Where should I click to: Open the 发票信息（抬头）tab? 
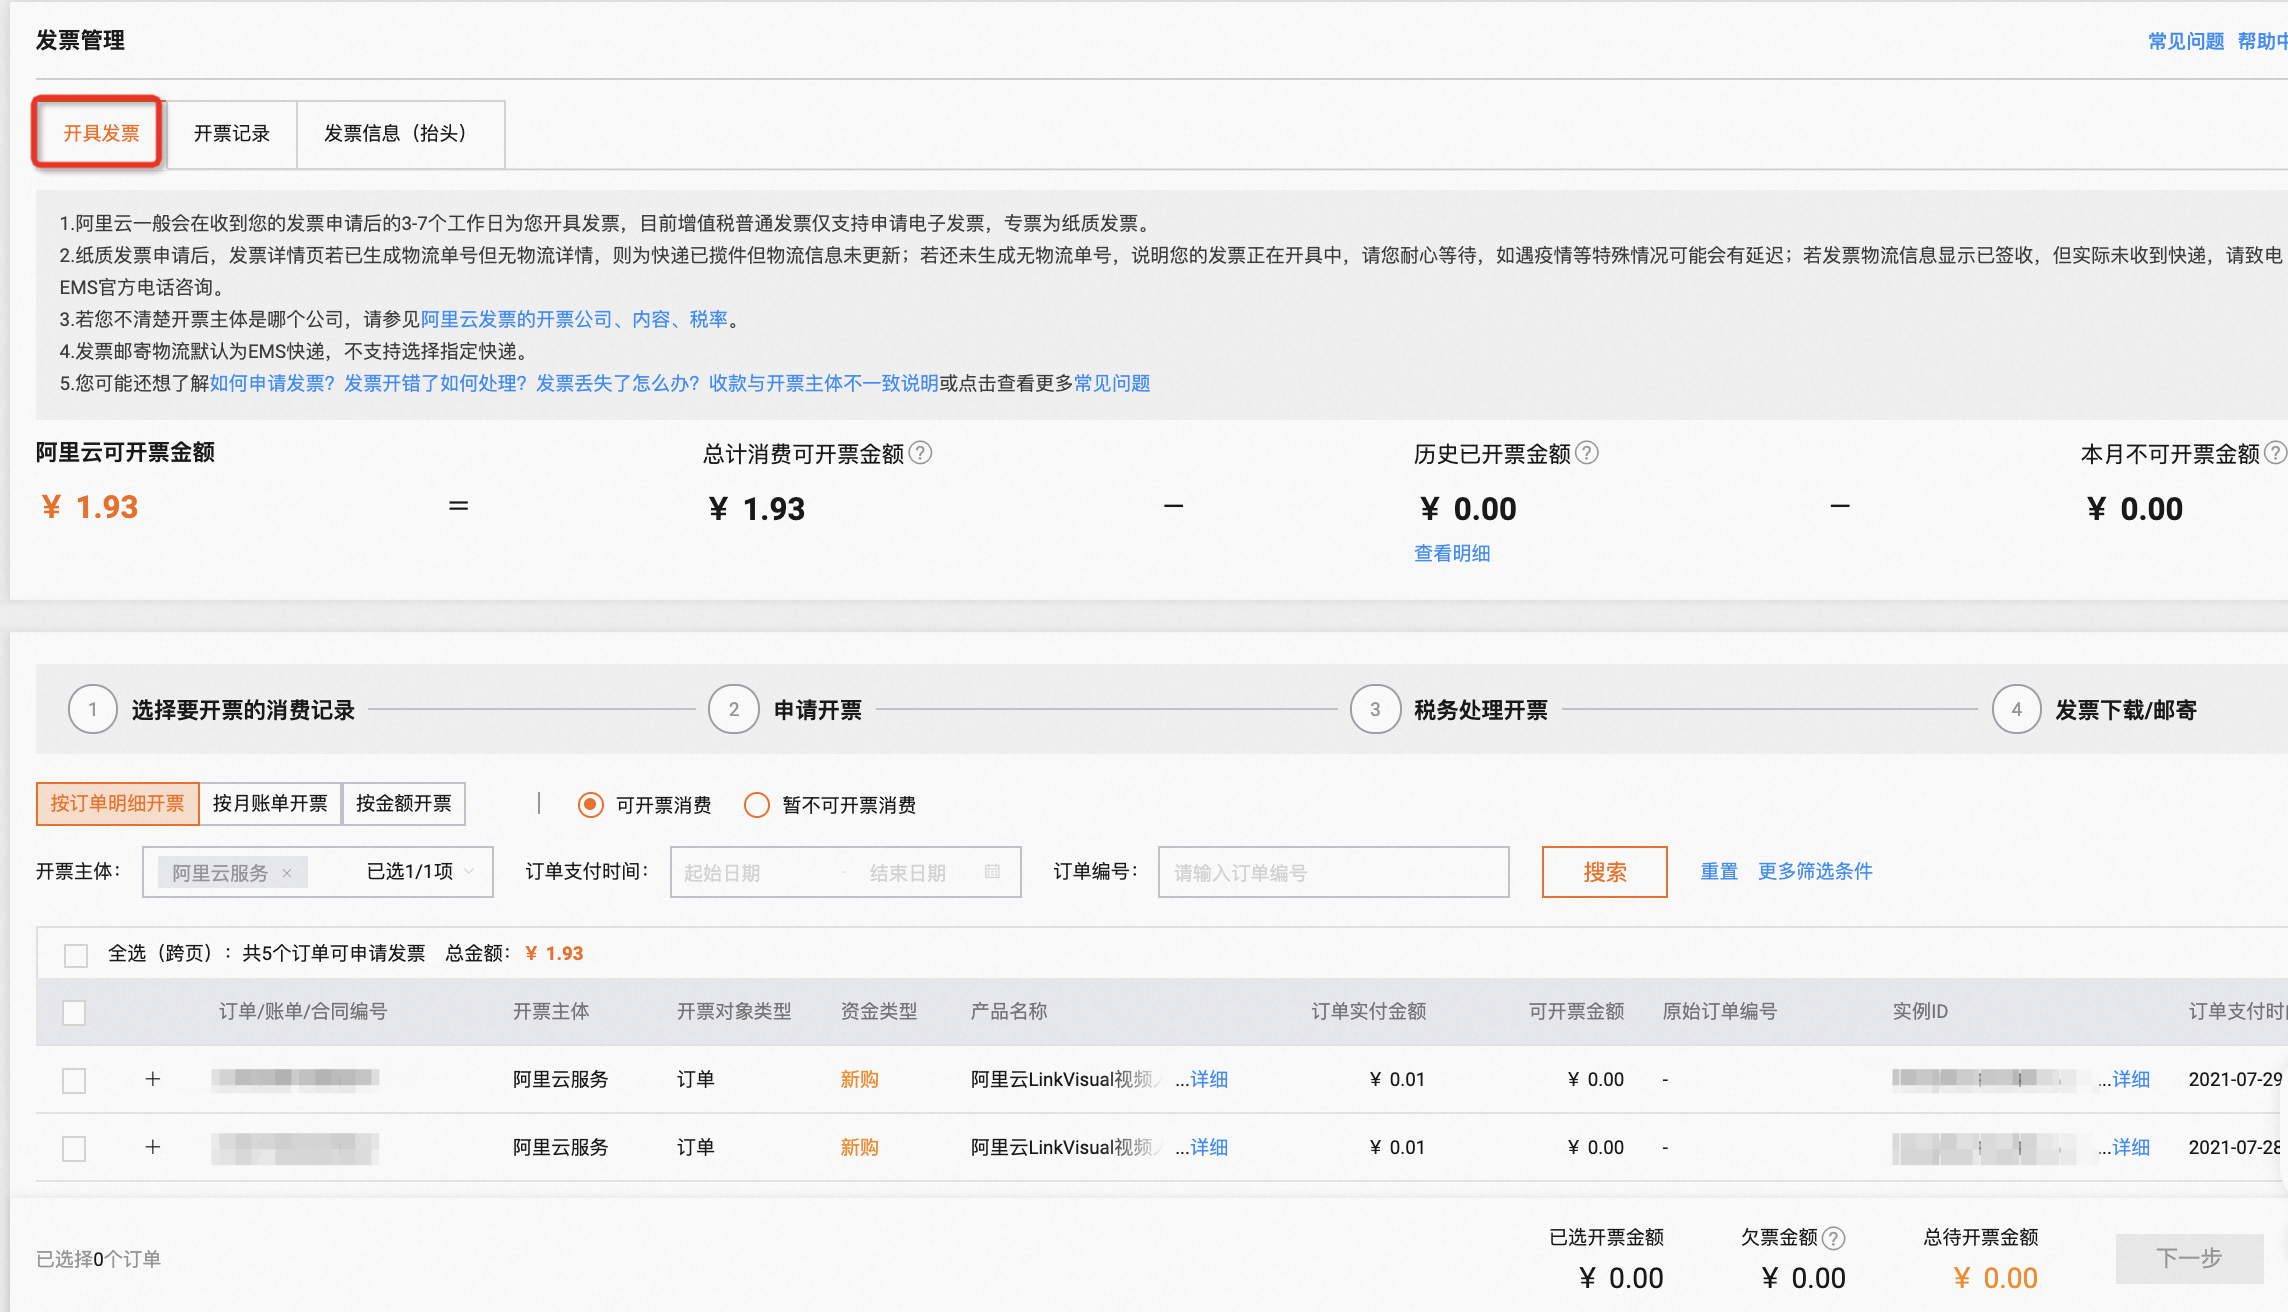400,133
